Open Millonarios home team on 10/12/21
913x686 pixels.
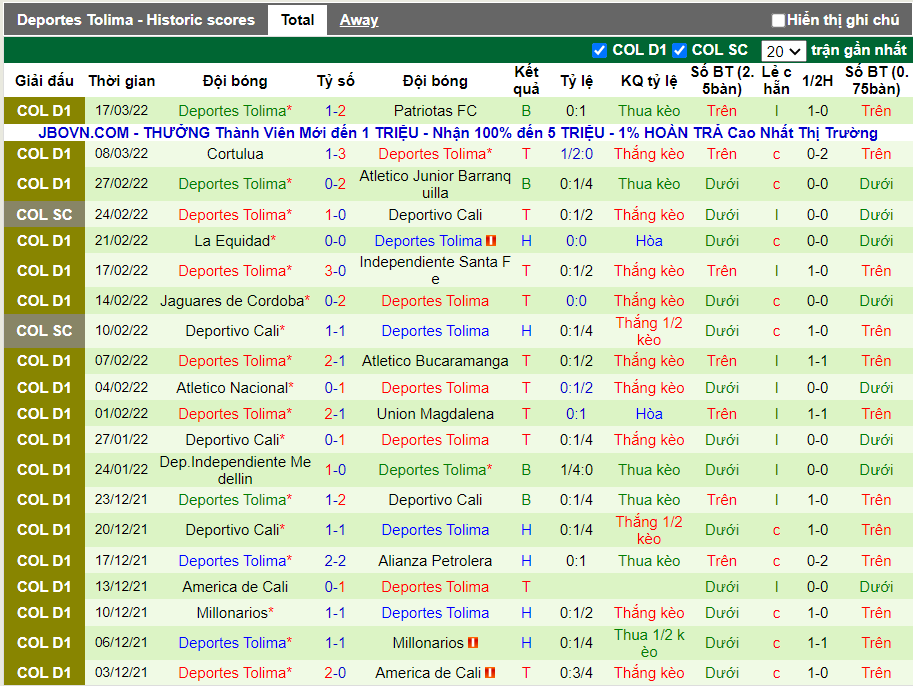(232, 613)
